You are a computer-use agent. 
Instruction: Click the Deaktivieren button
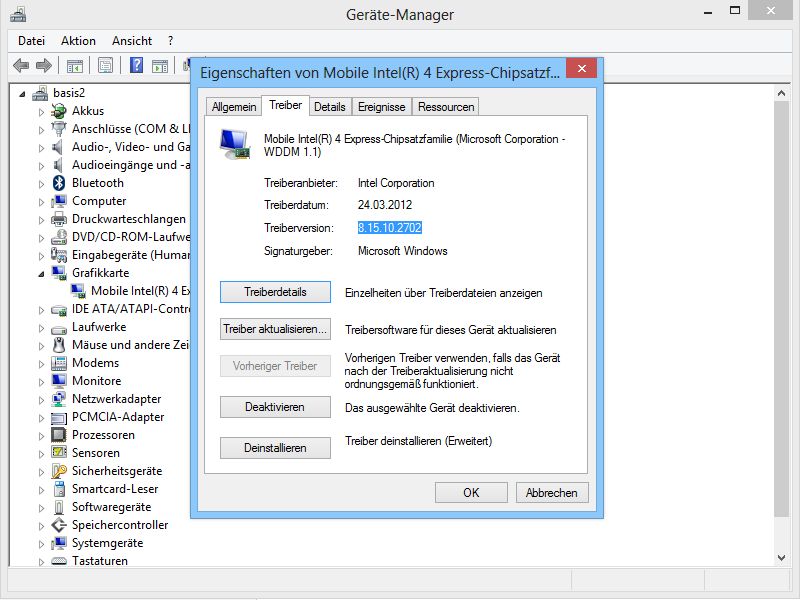[x=276, y=407]
